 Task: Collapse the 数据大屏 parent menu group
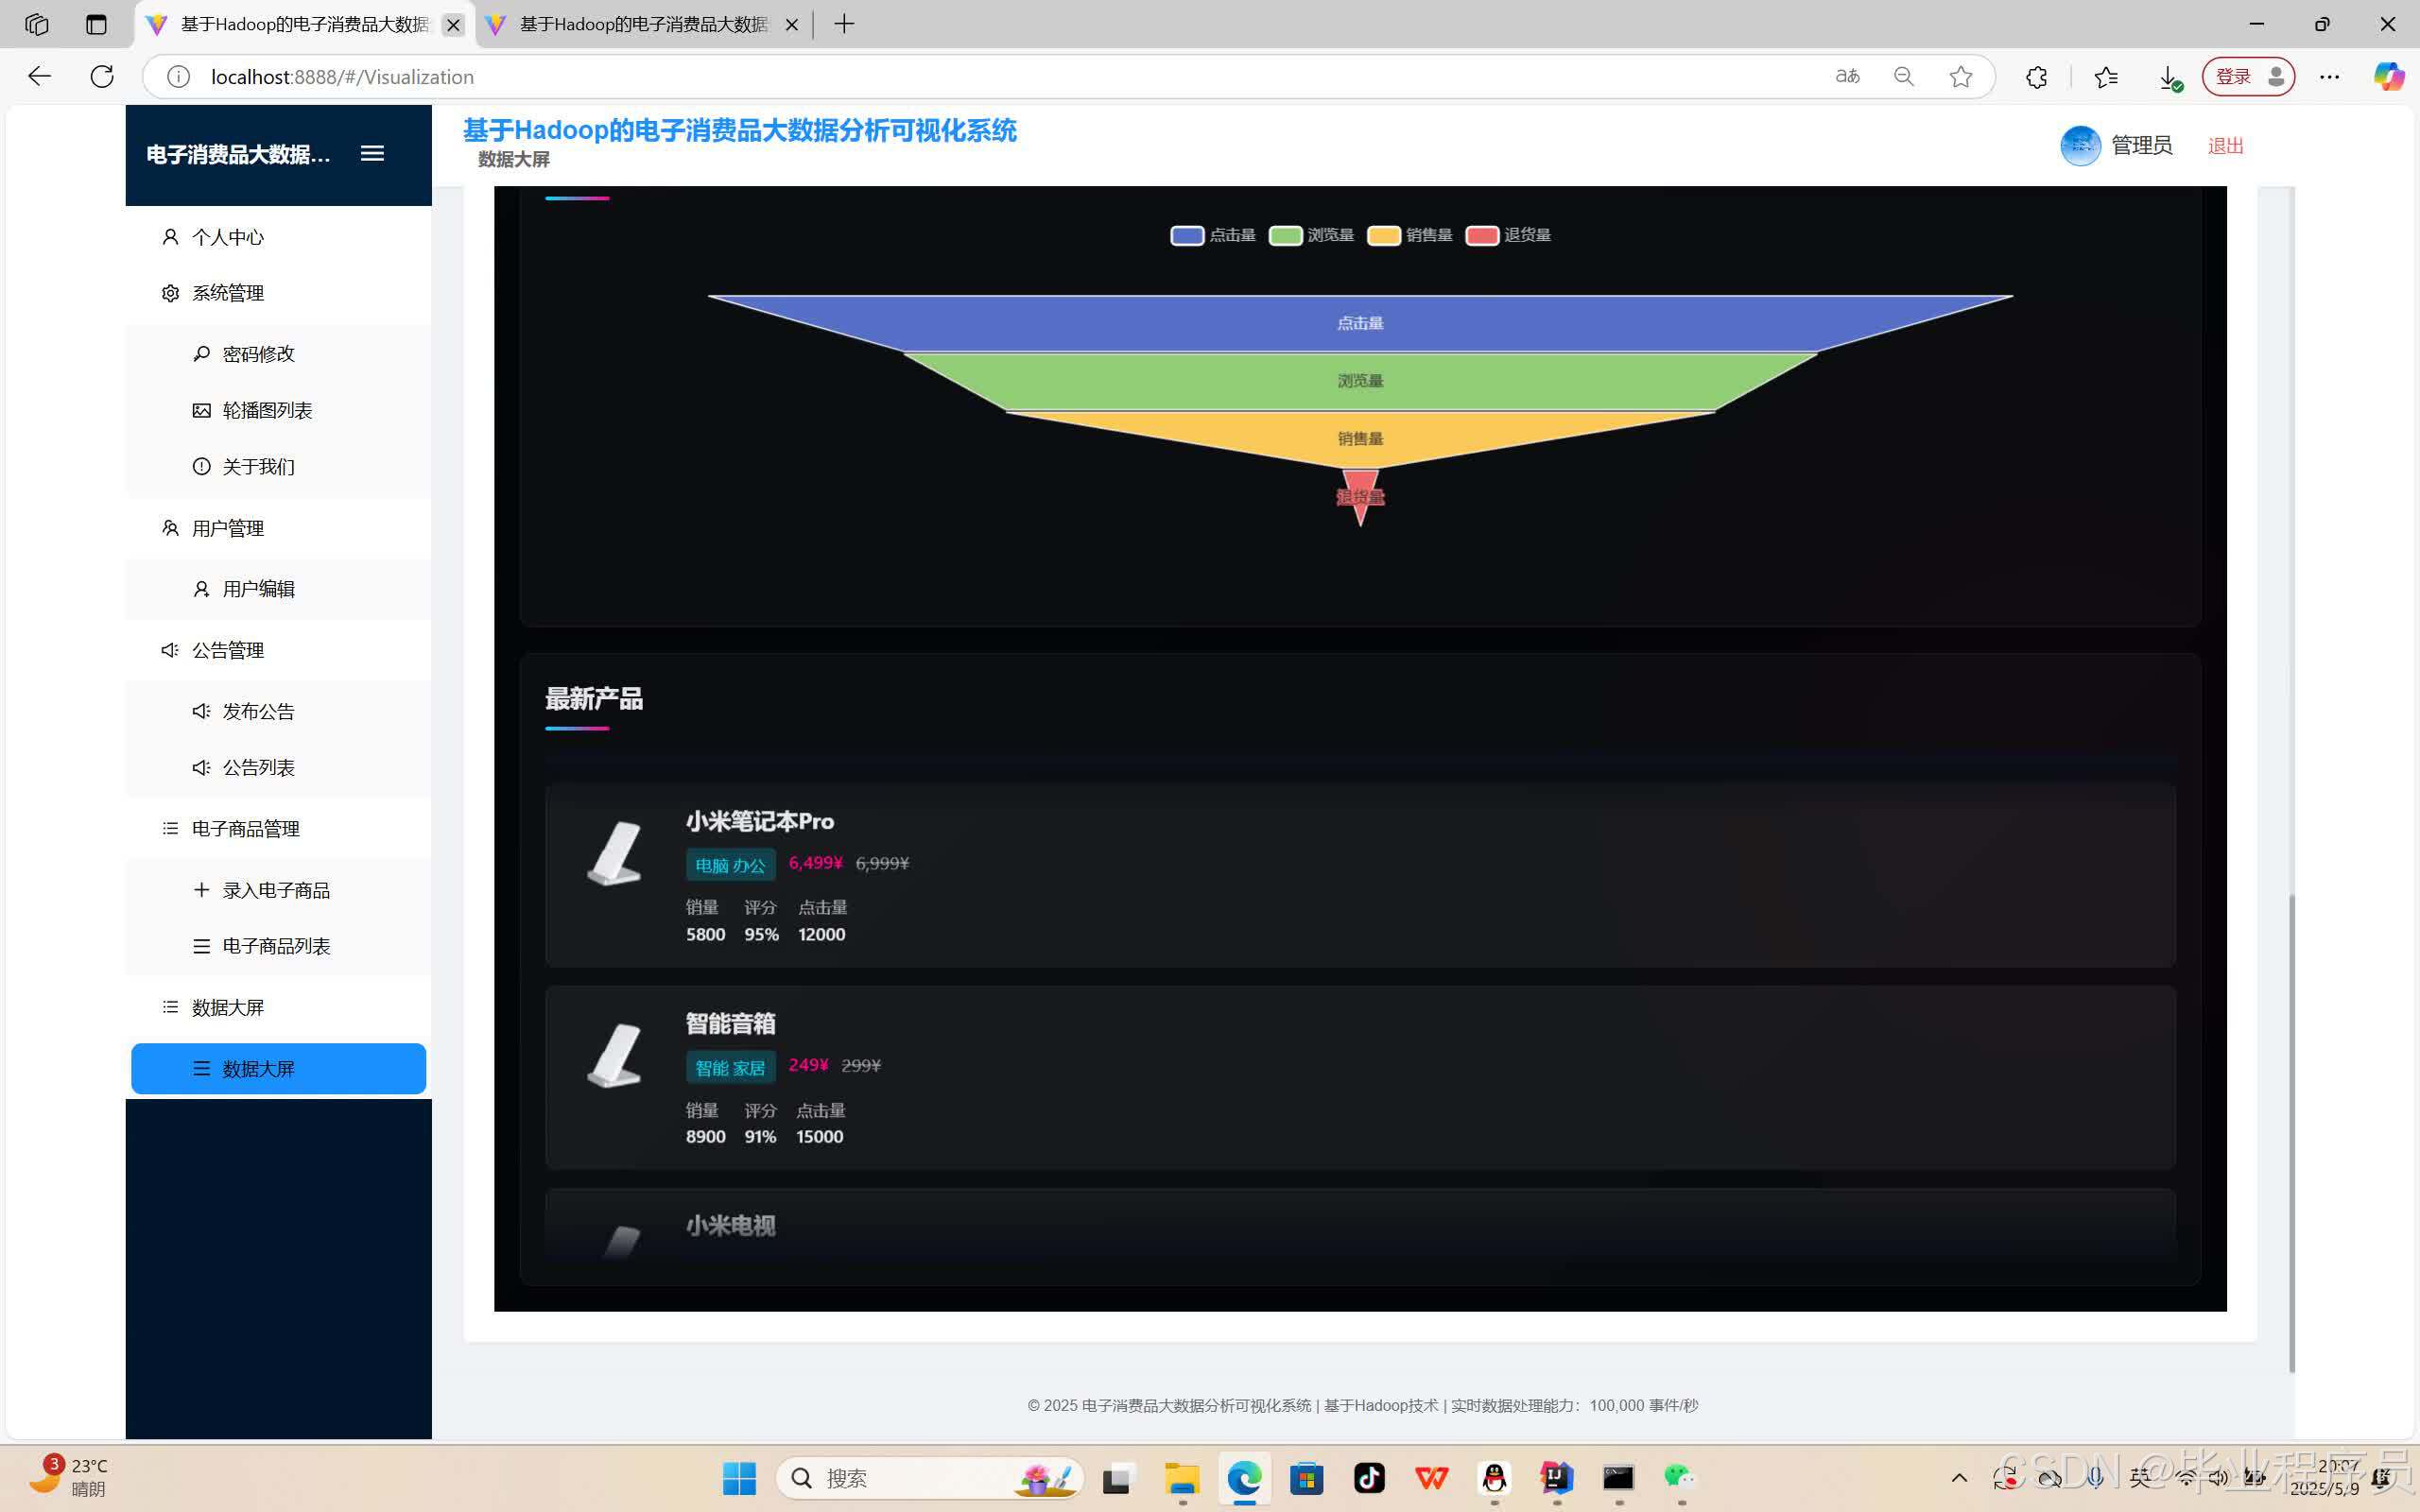(278, 1007)
